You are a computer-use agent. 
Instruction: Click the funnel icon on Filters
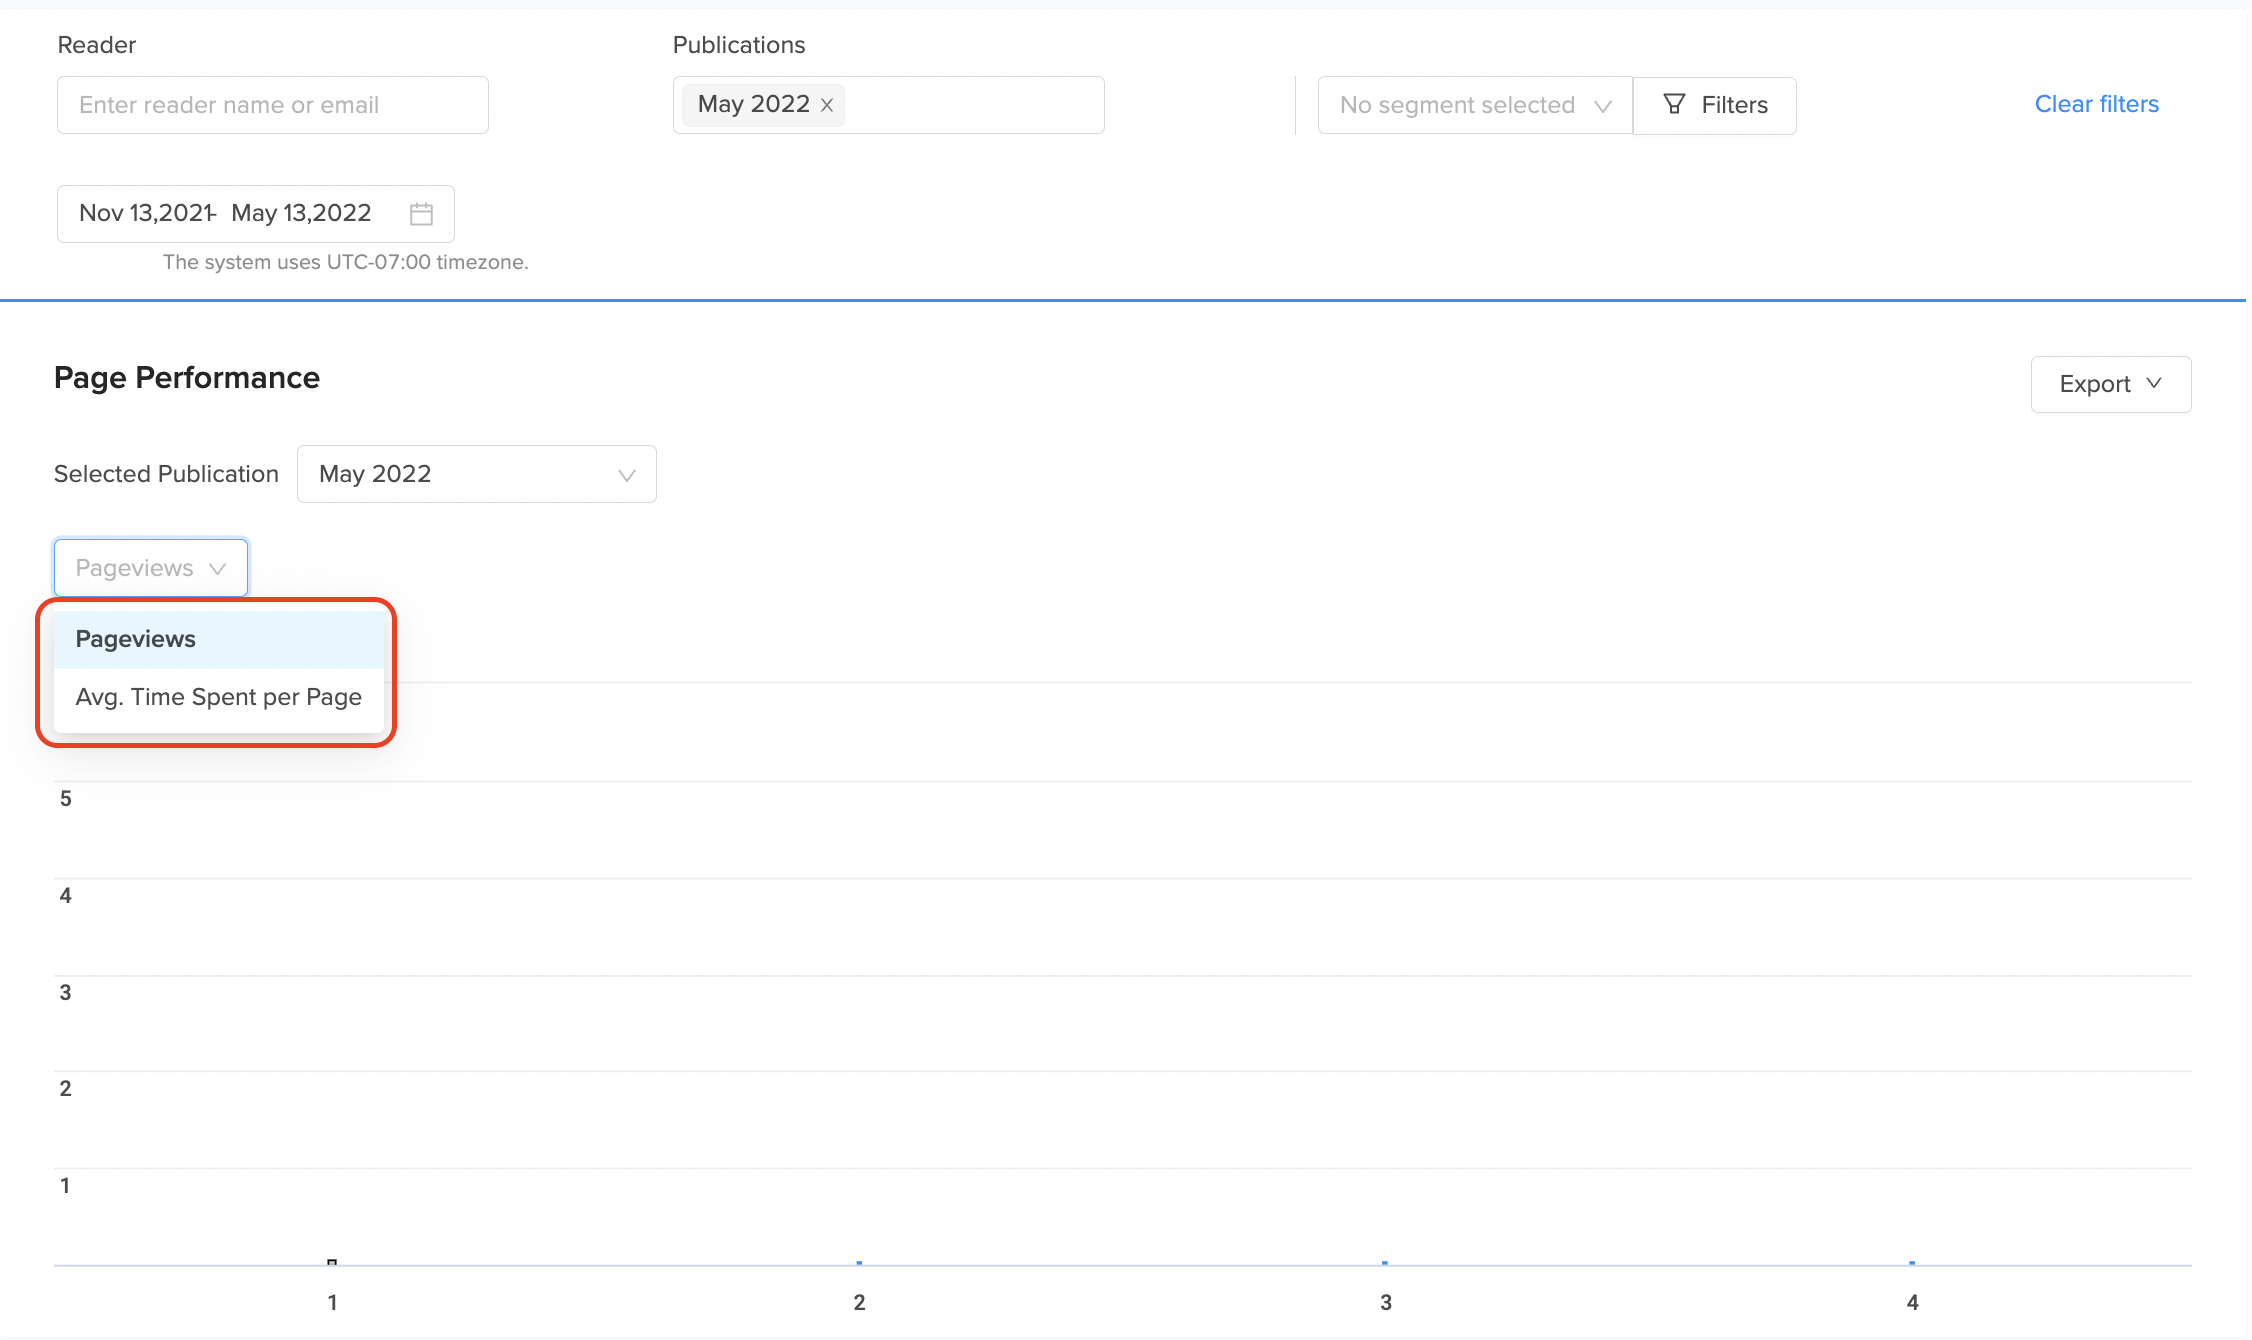1674,104
